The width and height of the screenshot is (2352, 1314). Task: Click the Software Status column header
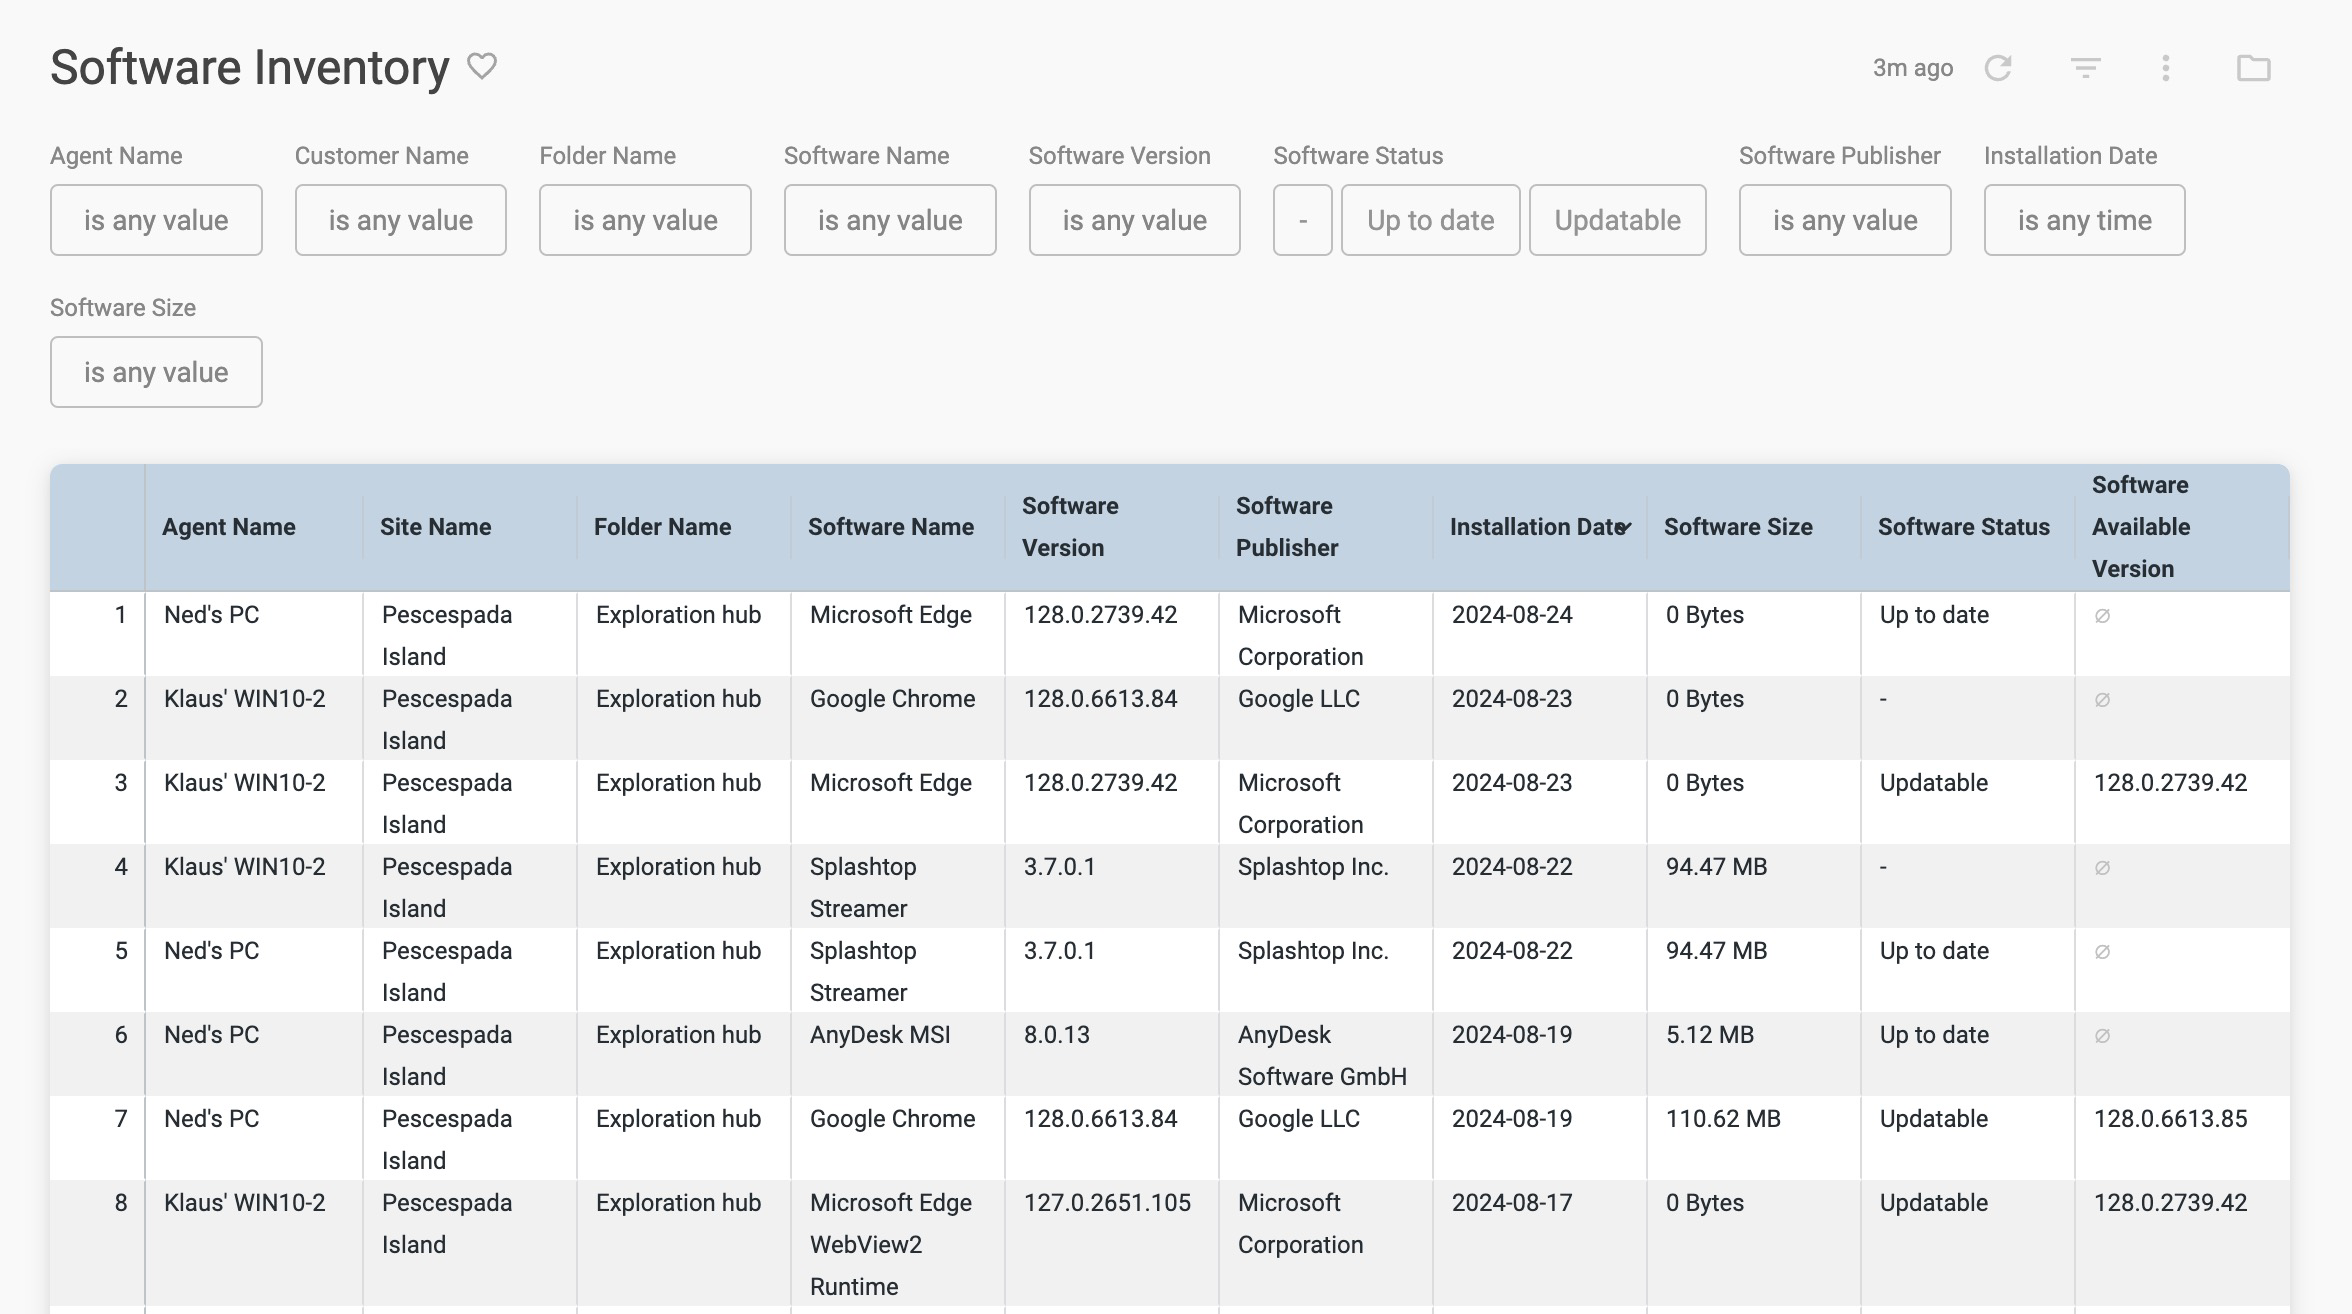coord(1963,527)
